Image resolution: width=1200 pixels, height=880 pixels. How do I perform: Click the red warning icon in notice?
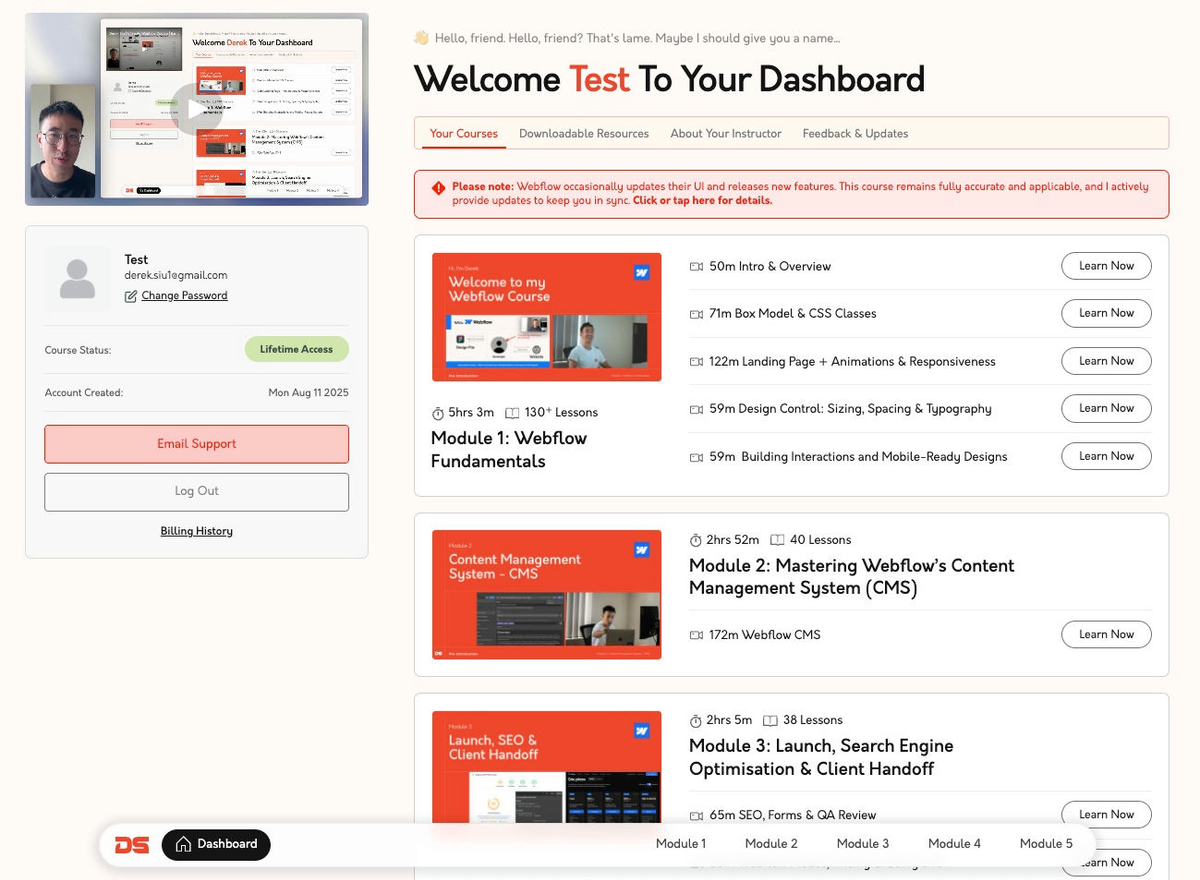point(439,188)
